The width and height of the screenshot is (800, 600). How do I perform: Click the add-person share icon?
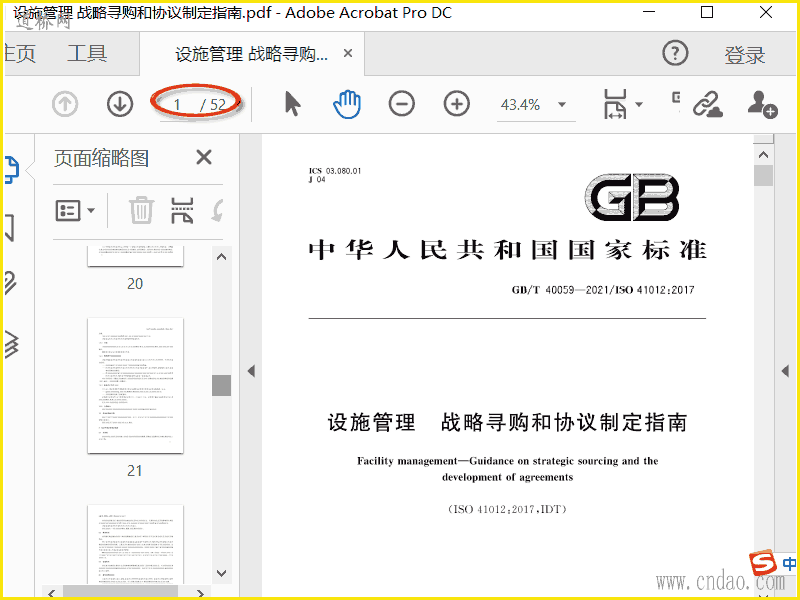tap(762, 104)
